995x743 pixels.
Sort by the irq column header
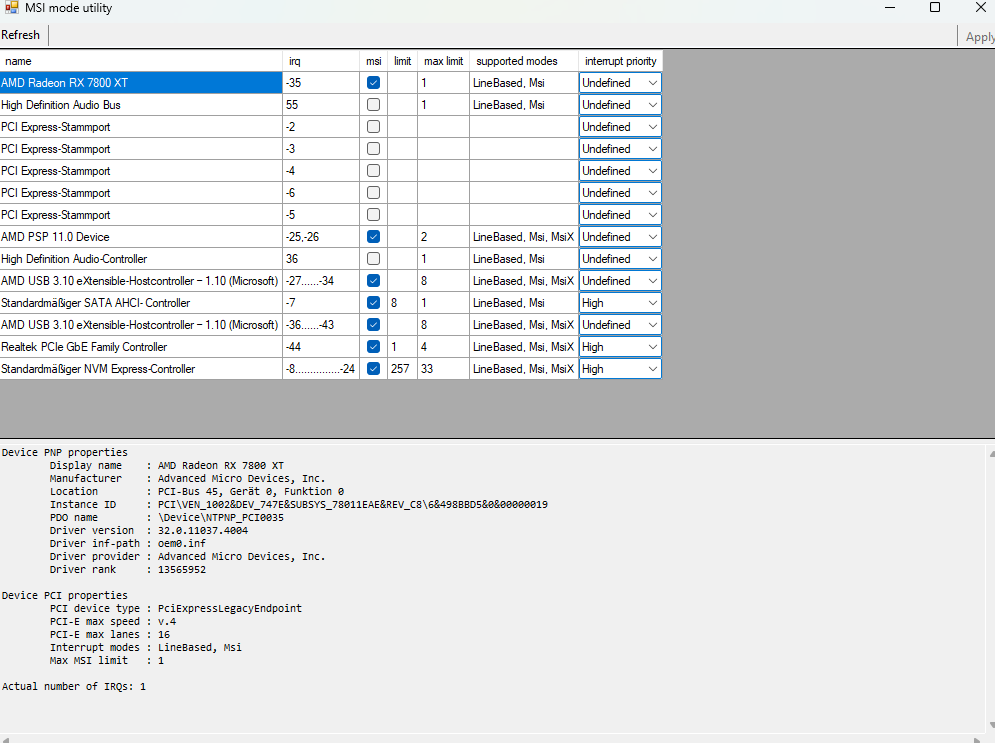click(x=321, y=61)
